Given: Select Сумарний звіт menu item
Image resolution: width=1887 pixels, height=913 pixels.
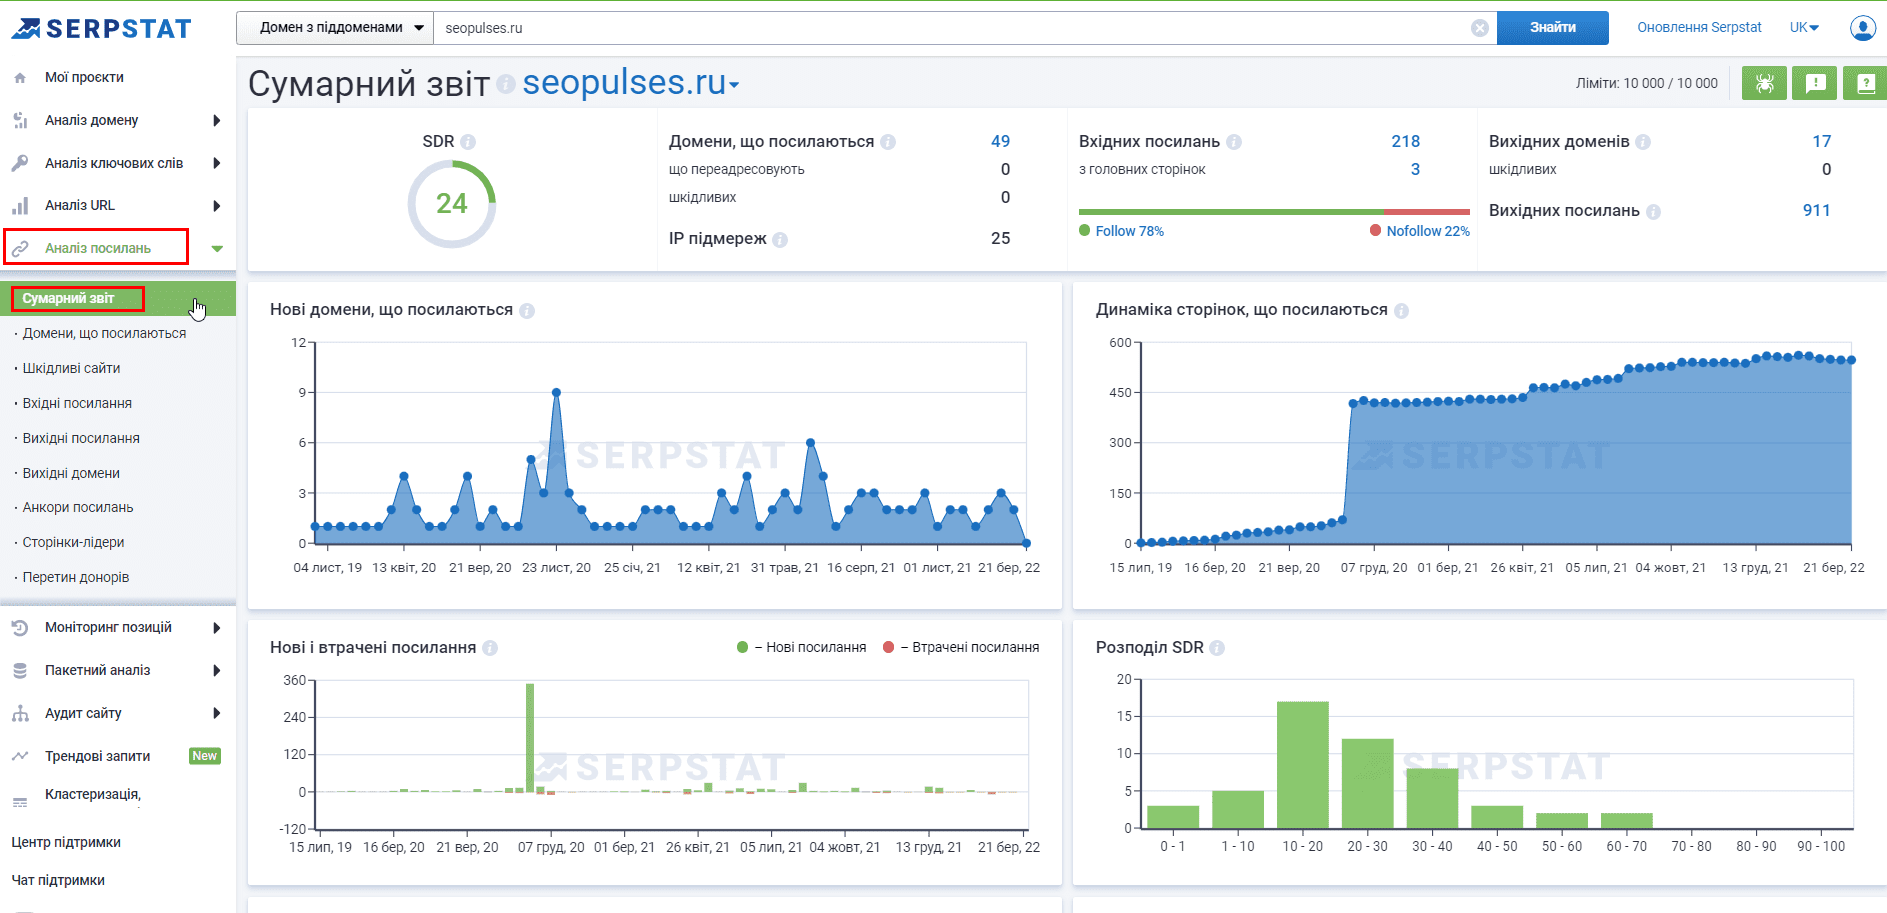Looking at the screenshot, I should click(x=118, y=299).
